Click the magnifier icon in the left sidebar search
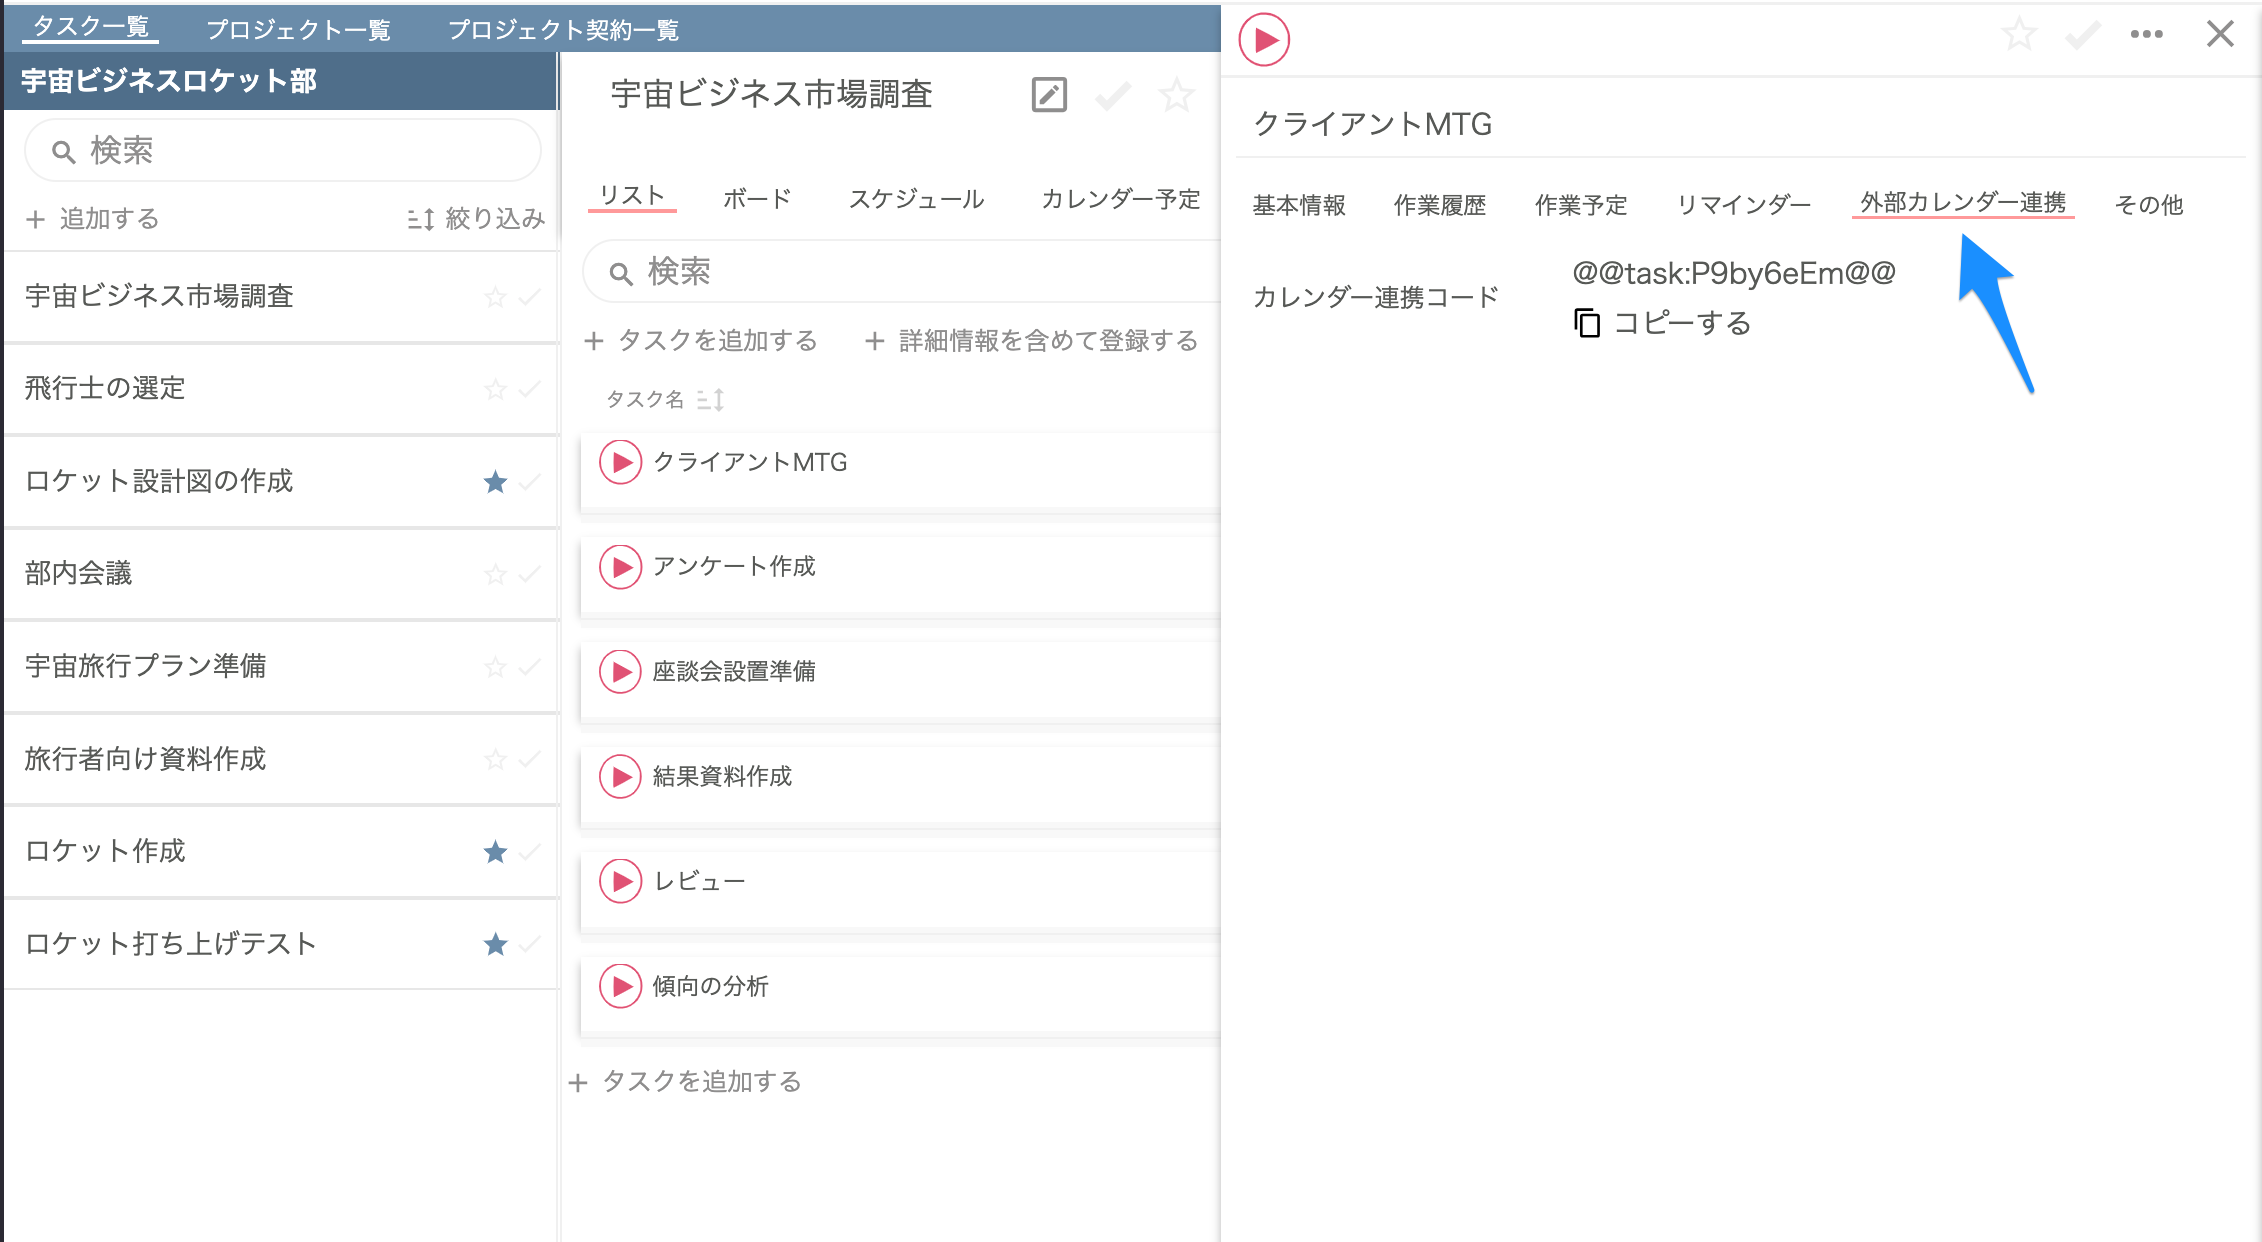 63,150
